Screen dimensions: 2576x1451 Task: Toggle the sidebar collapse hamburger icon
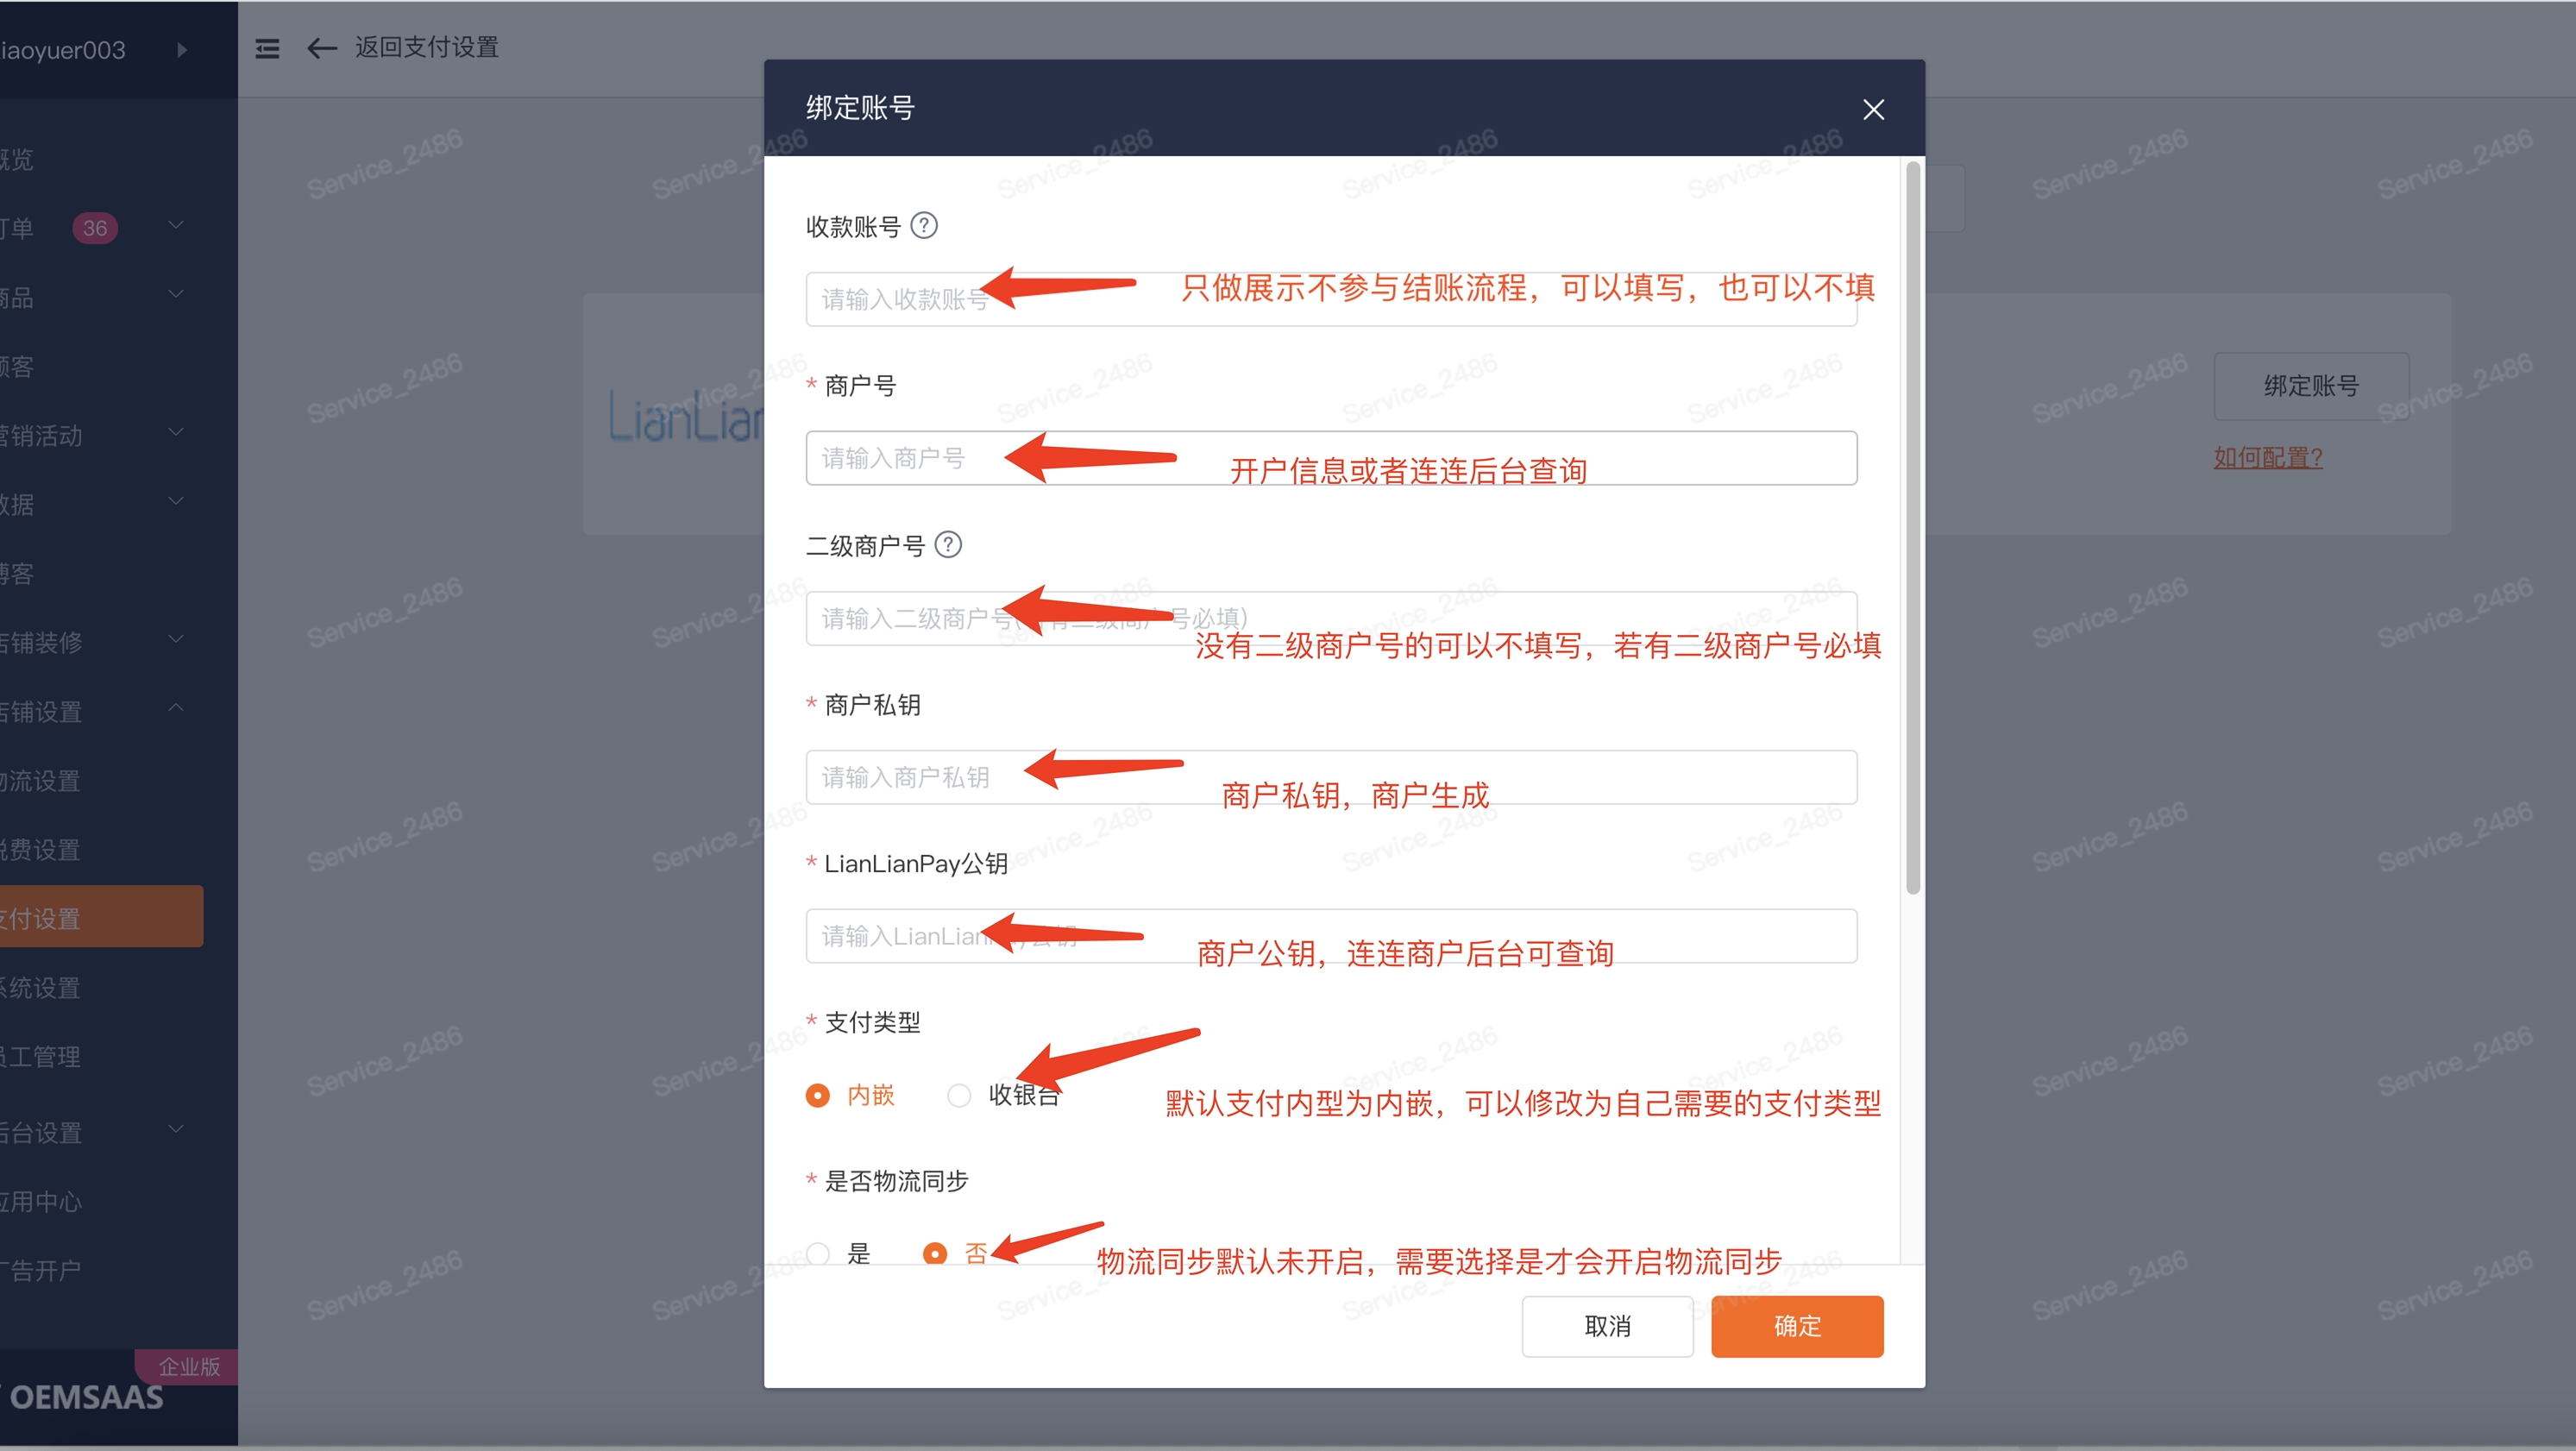point(267,48)
